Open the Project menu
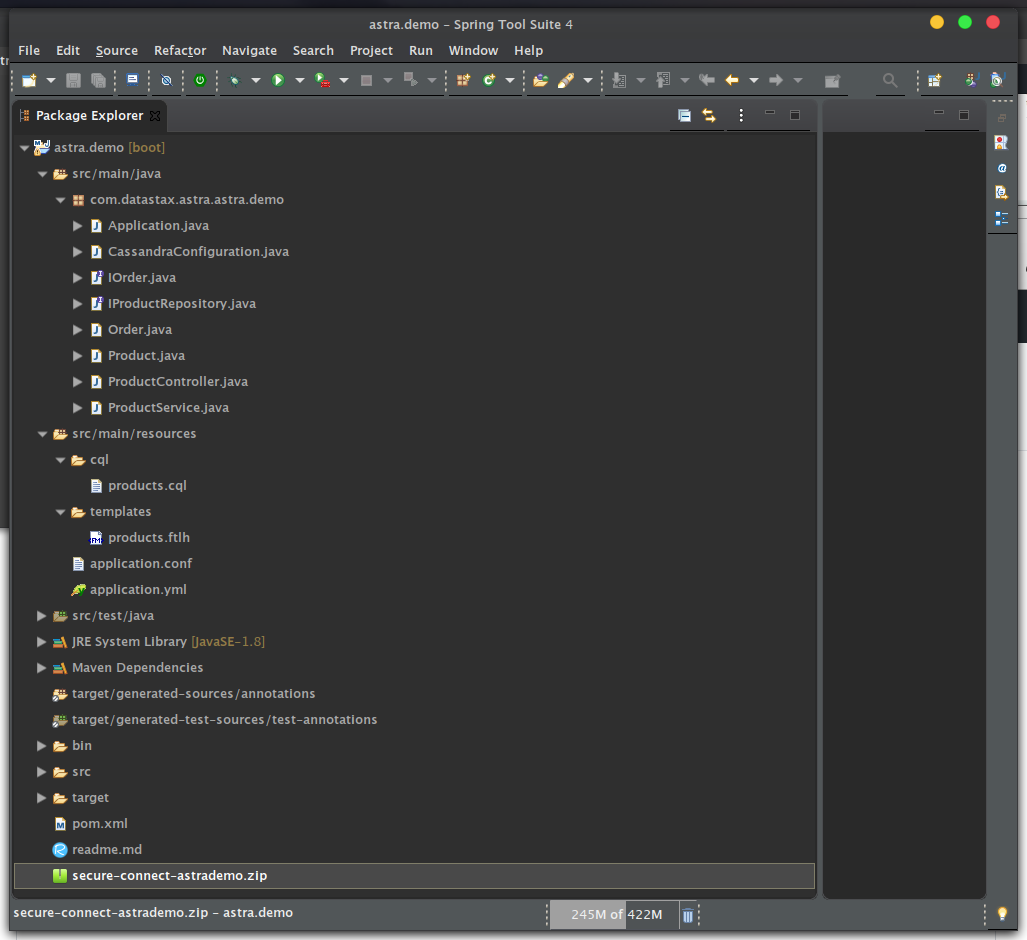The width and height of the screenshot is (1027, 940). click(371, 50)
